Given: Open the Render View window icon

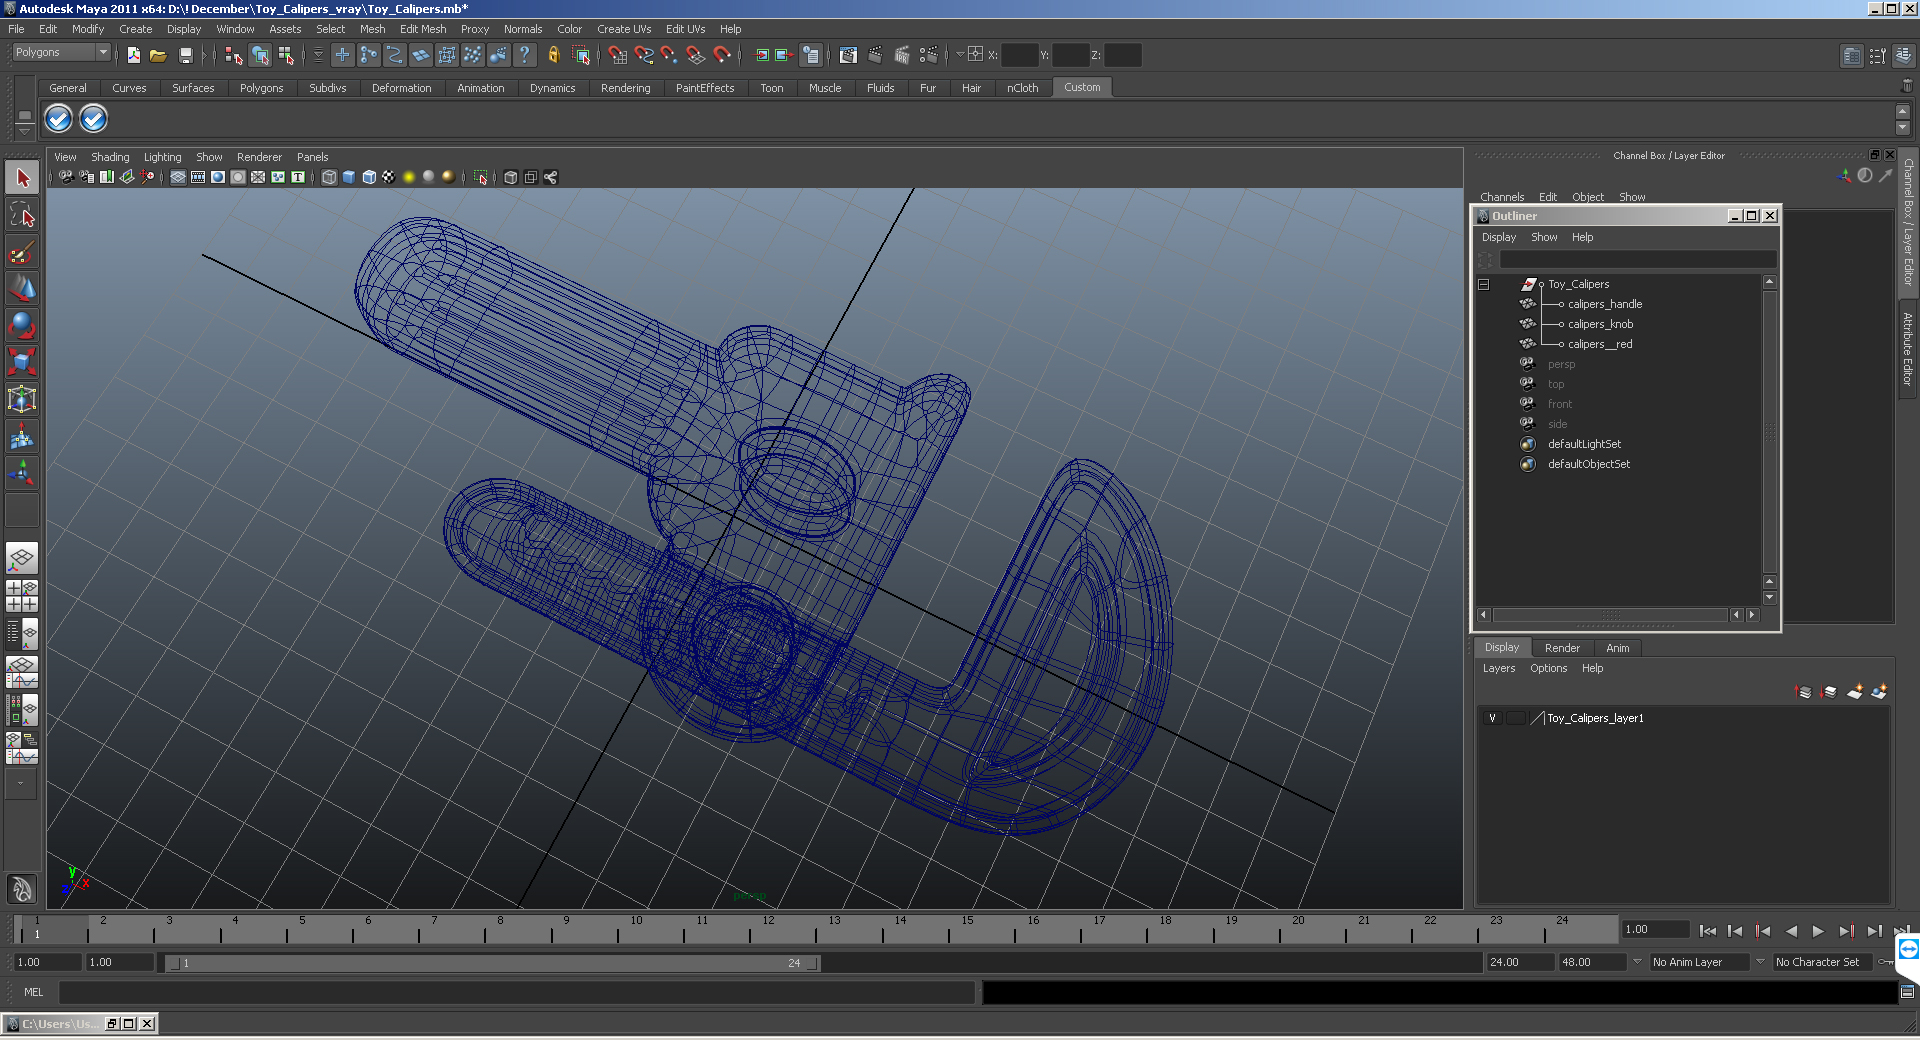Looking at the screenshot, I should pyautogui.click(x=848, y=56).
